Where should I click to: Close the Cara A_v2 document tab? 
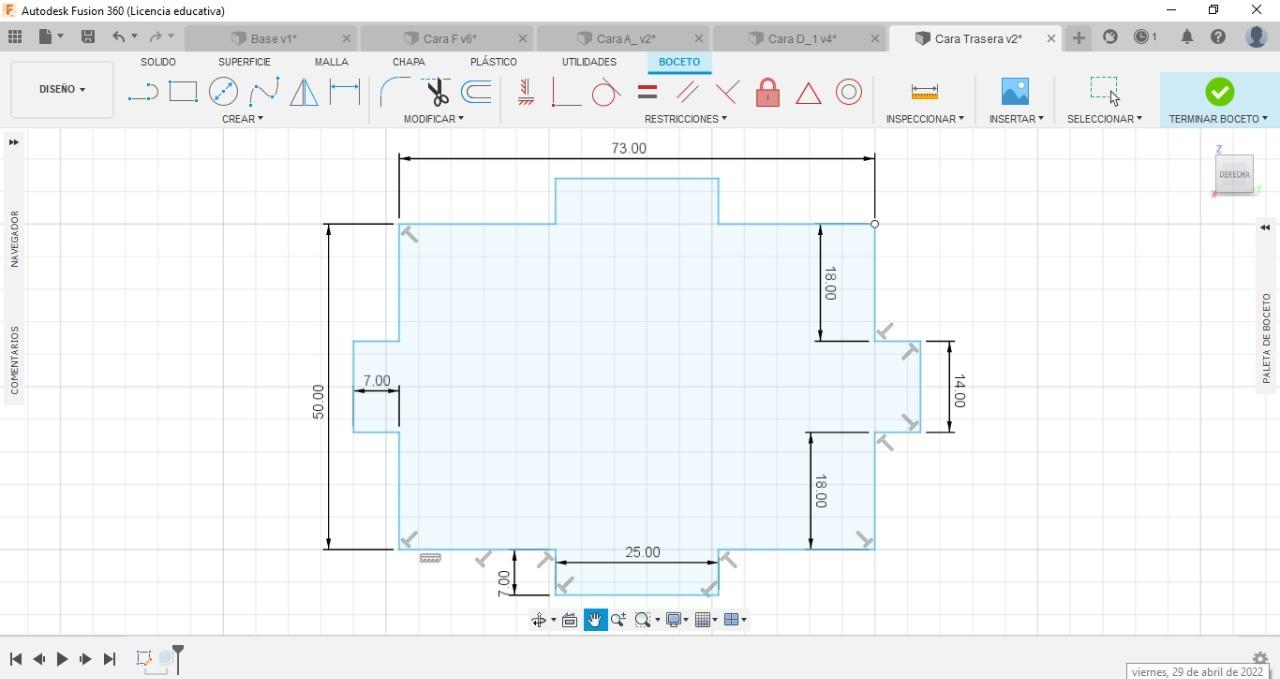coord(699,38)
